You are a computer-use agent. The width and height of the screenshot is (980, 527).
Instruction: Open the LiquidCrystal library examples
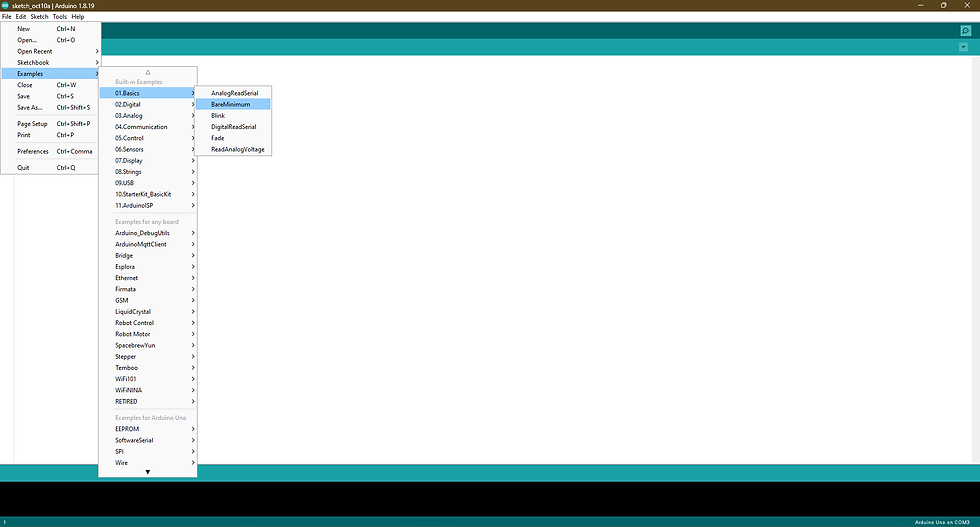(148, 312)
